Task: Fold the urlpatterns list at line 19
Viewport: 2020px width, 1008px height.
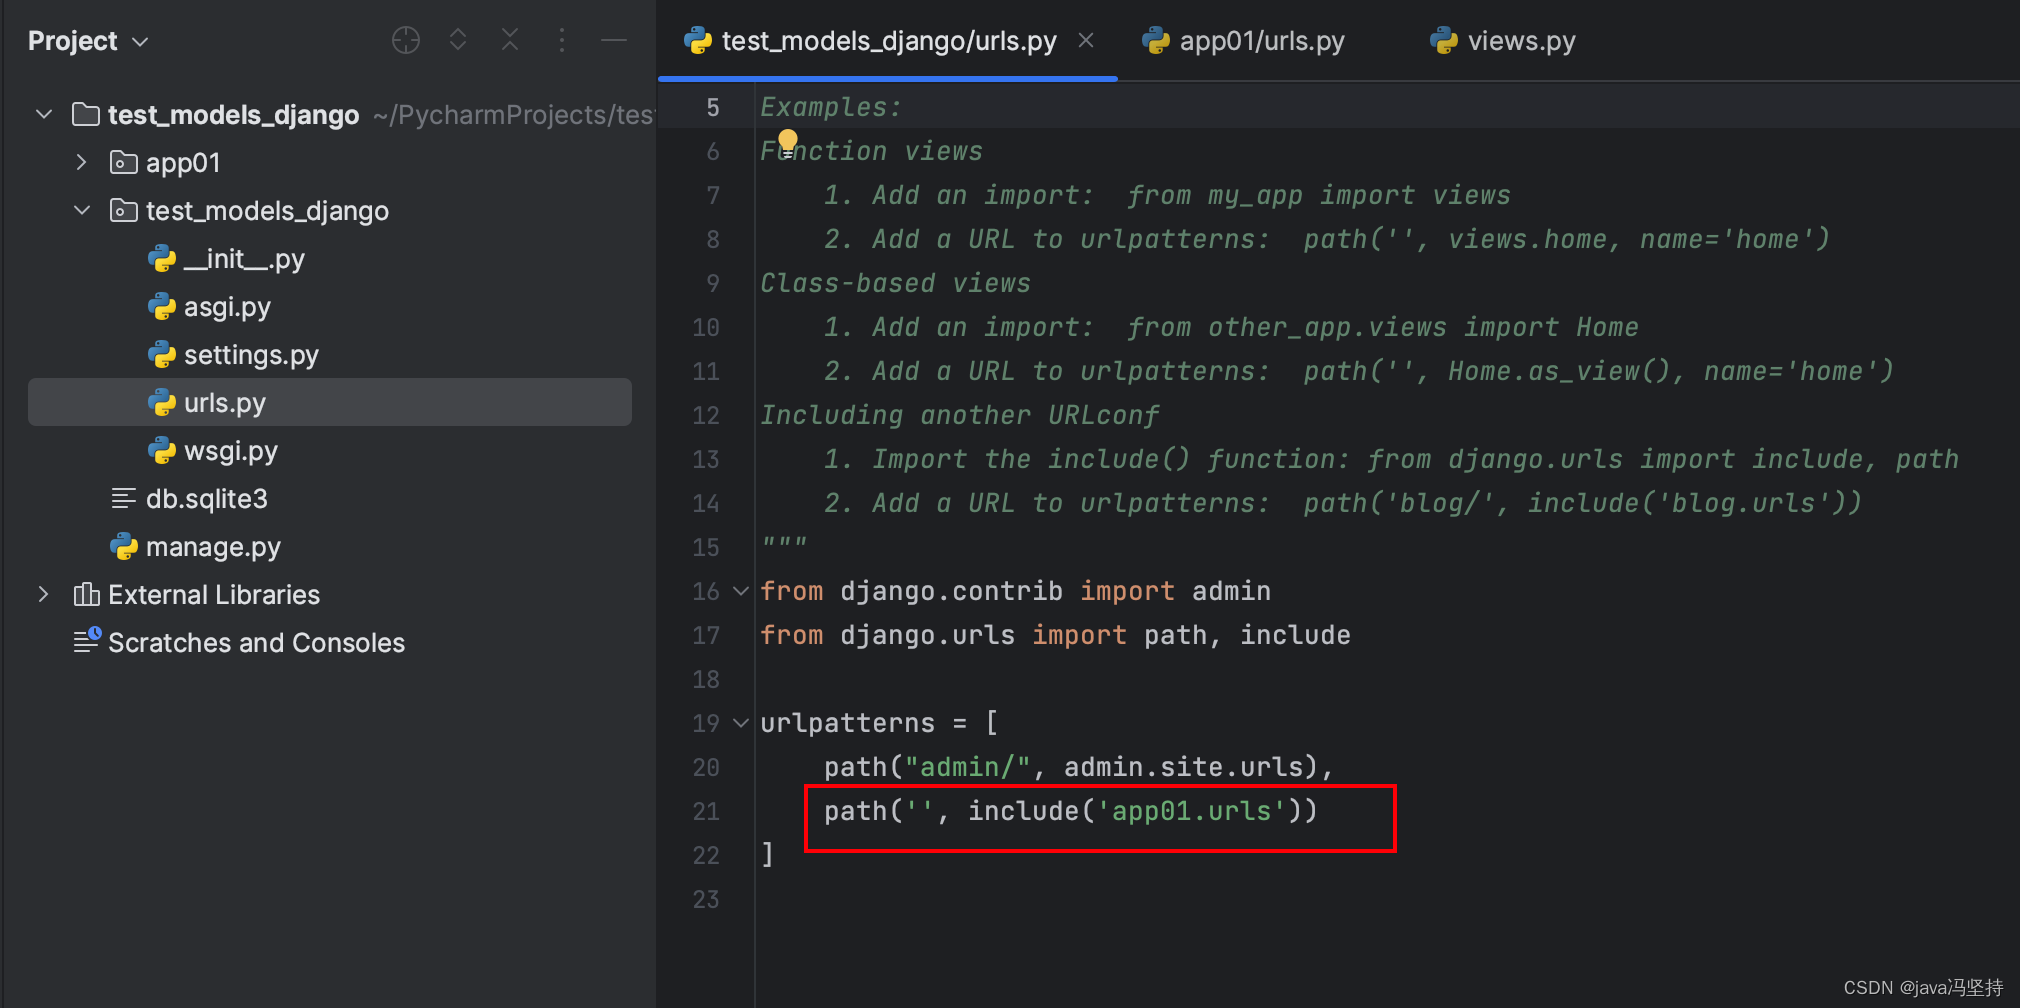Action: [741, 722]
